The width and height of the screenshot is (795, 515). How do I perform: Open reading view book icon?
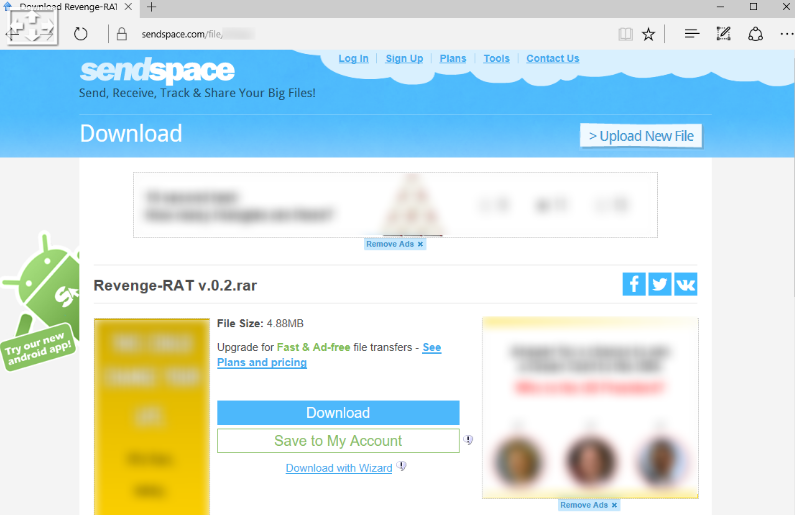(x=625, y=34)
